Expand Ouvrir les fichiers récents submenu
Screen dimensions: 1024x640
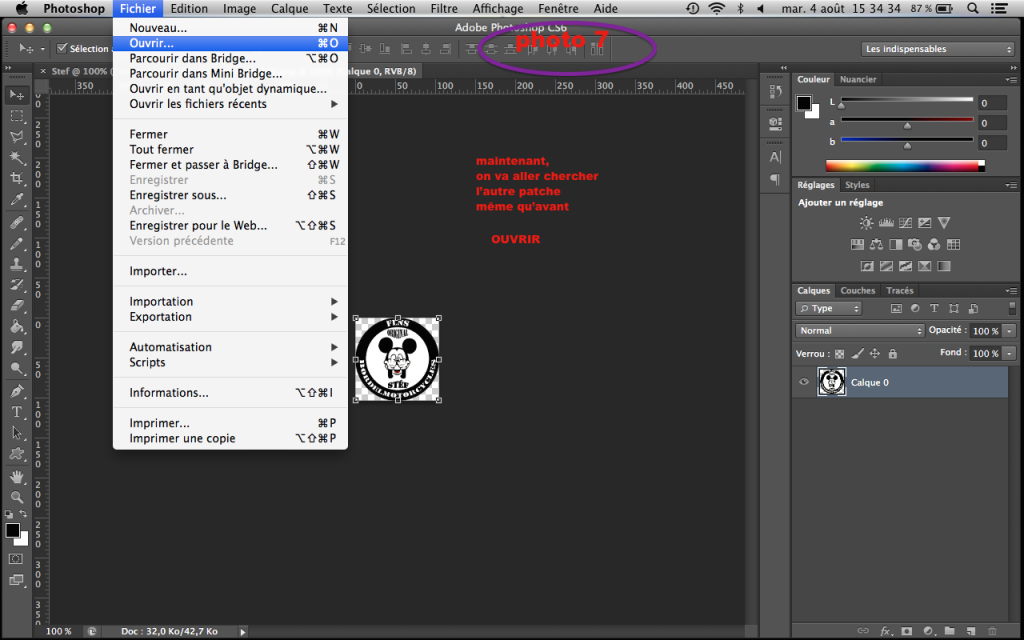point(230,104)
